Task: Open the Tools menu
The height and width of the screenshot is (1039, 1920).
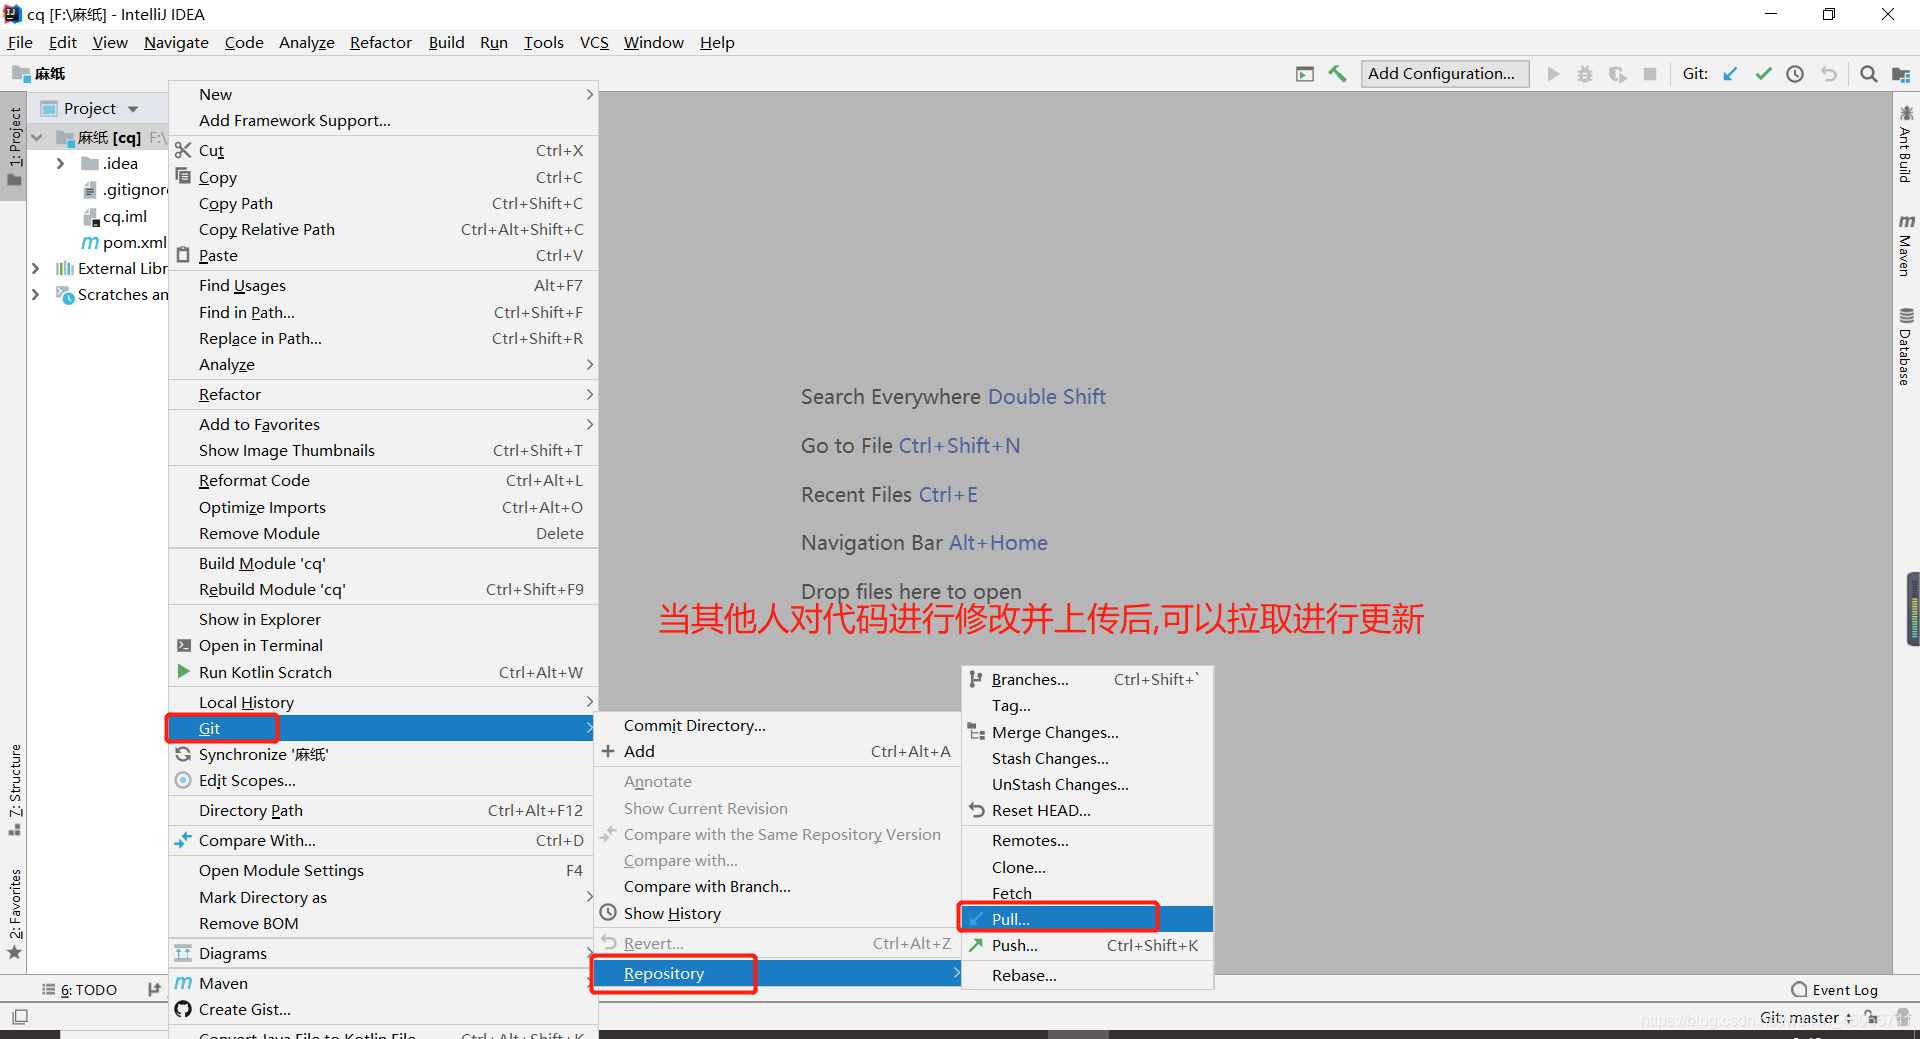Action: click(543, 43)
